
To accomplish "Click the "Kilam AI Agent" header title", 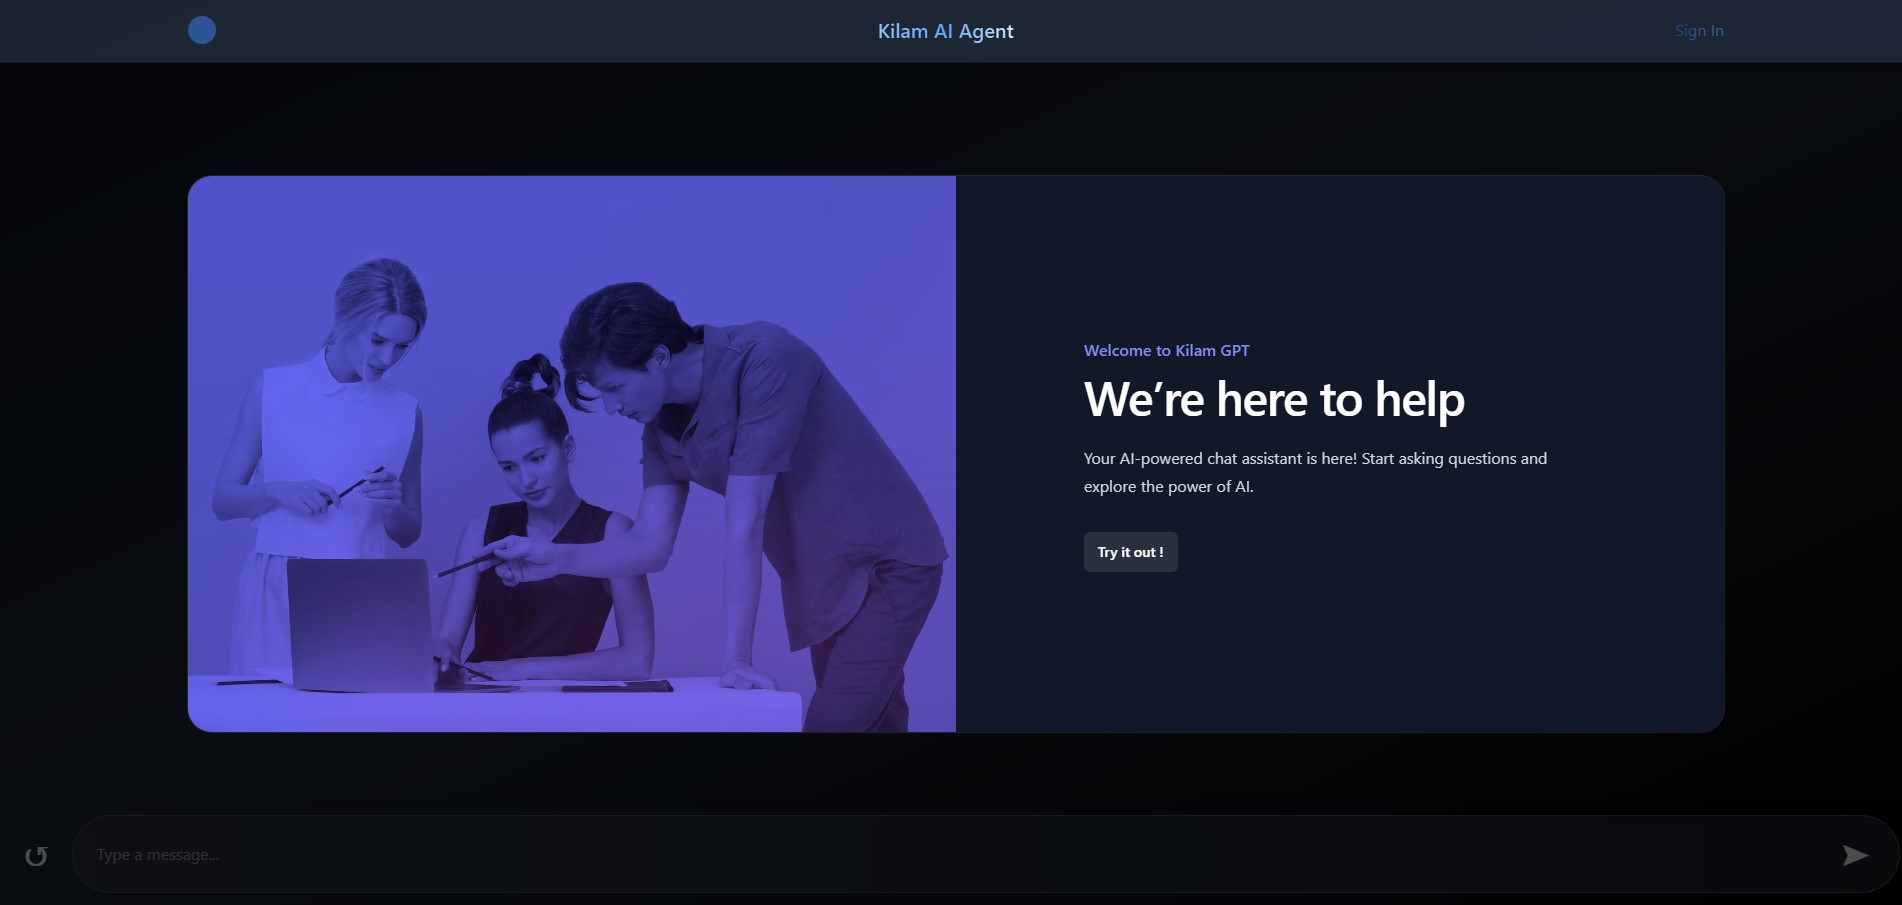I will point(945,31).
